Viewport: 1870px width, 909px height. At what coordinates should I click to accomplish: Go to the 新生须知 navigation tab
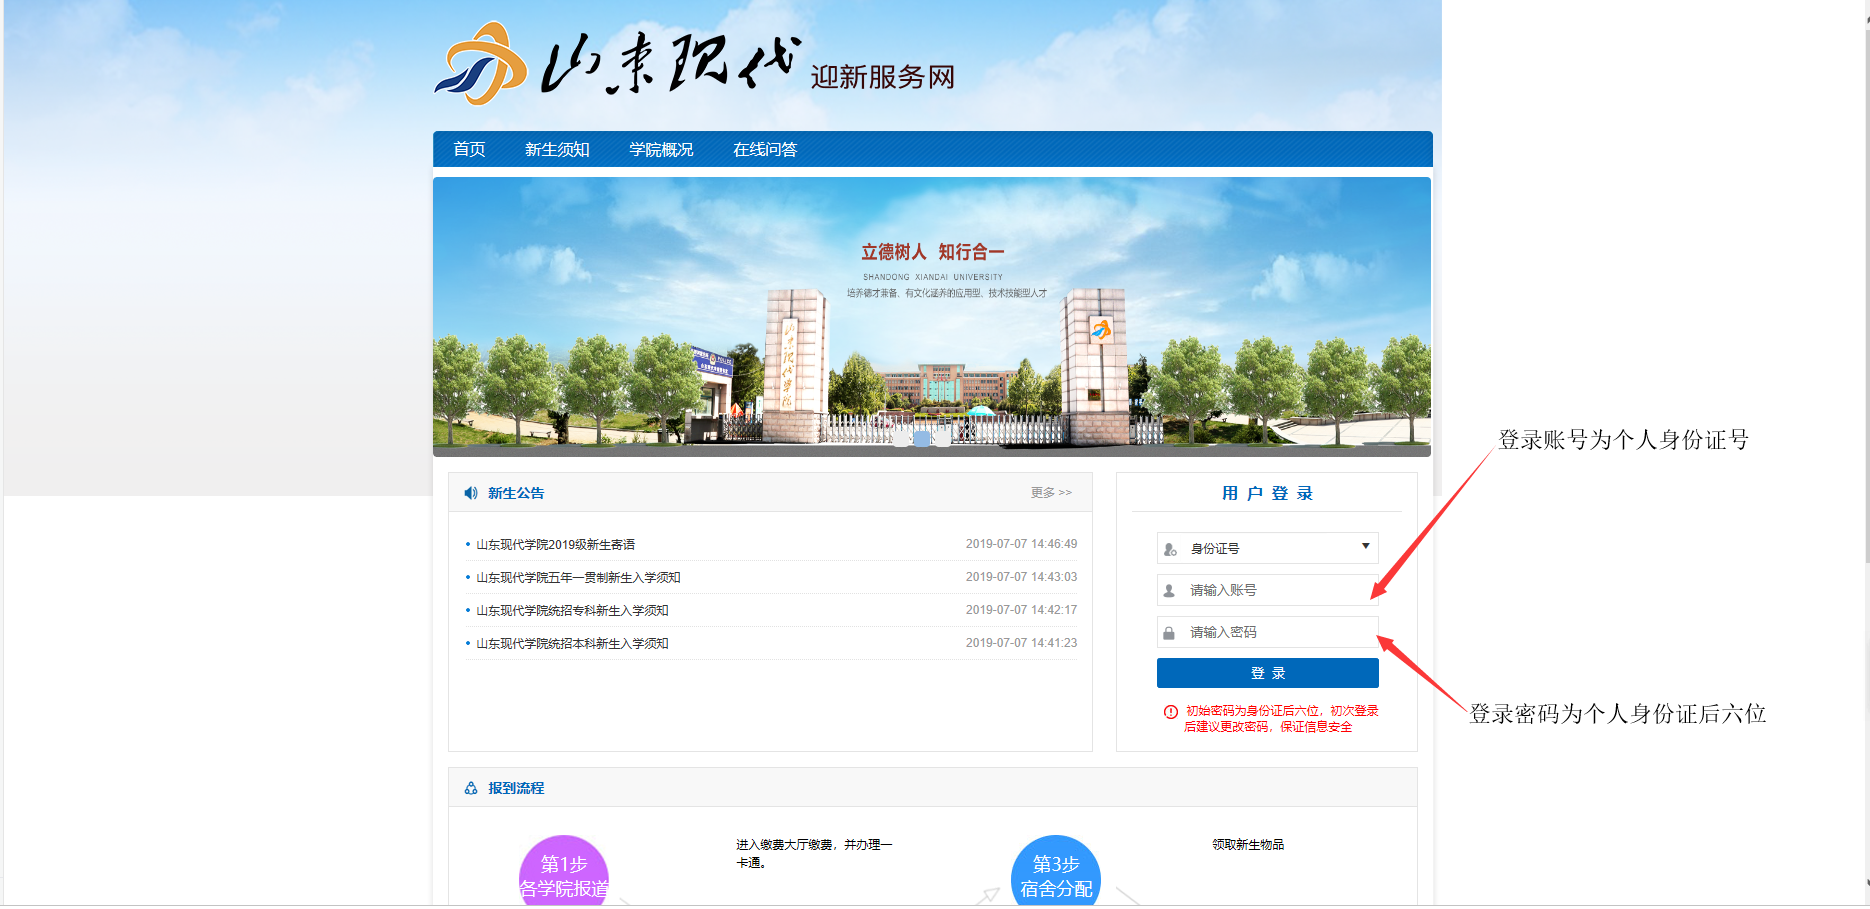[x=557, y=149]
